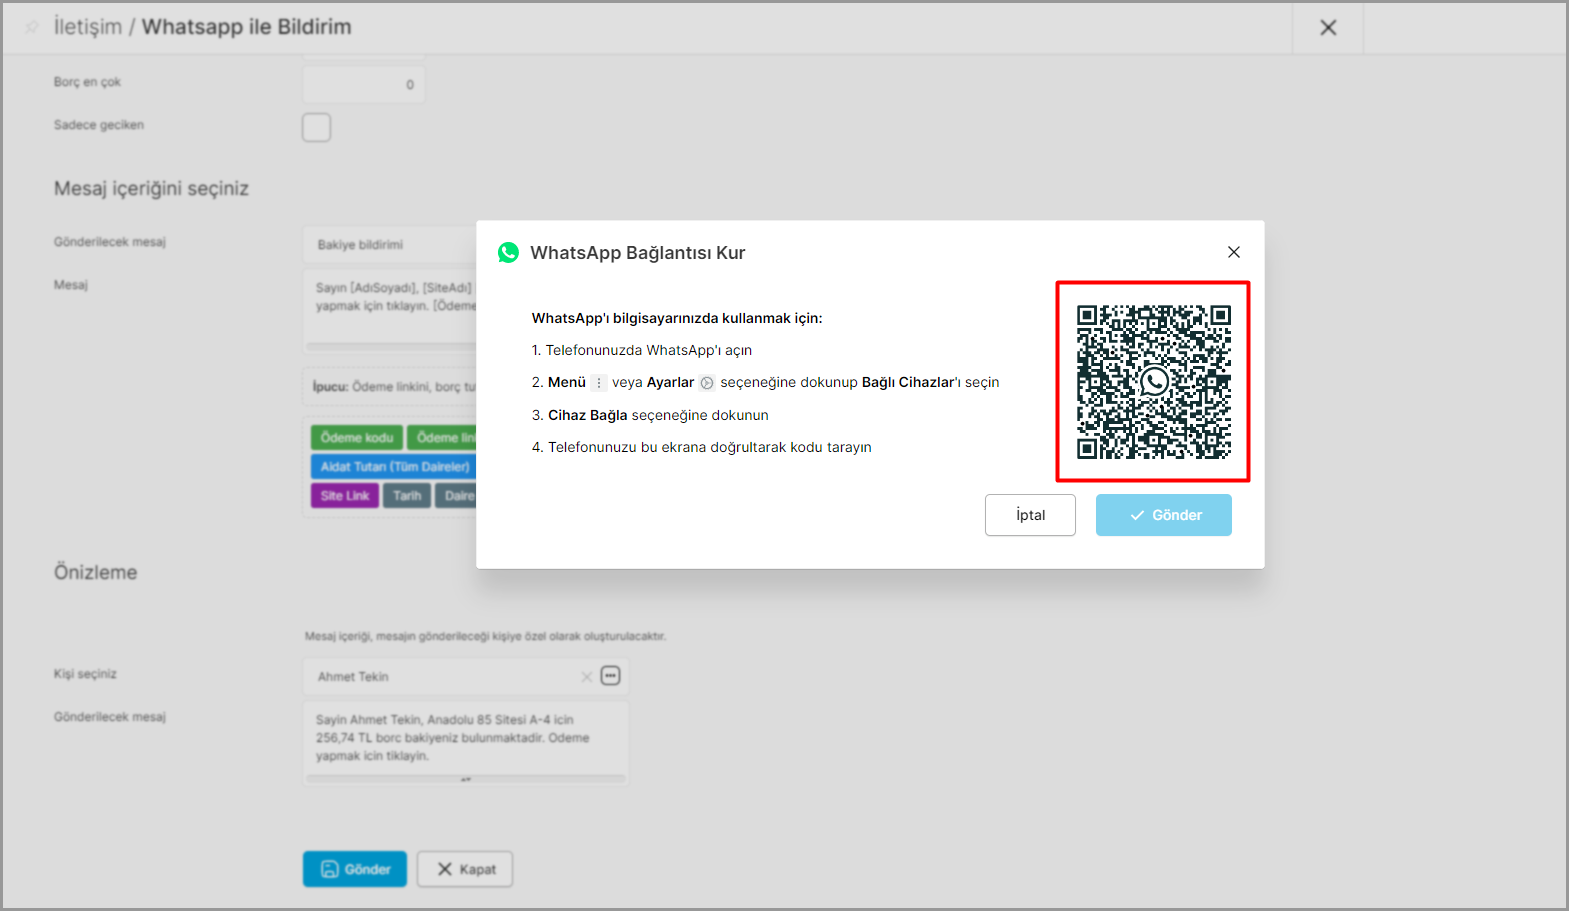Screen dimensions: 1569x911
Task: Click the light blue Gönder button in dialog
Action: (x=1164, y=515)
